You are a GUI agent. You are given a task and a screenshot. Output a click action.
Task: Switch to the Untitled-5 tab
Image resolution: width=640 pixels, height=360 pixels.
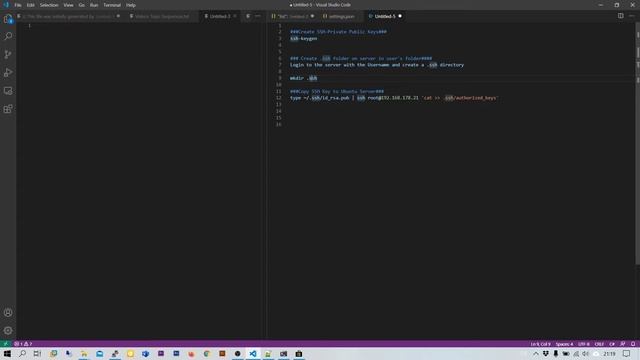click(384, 16)
